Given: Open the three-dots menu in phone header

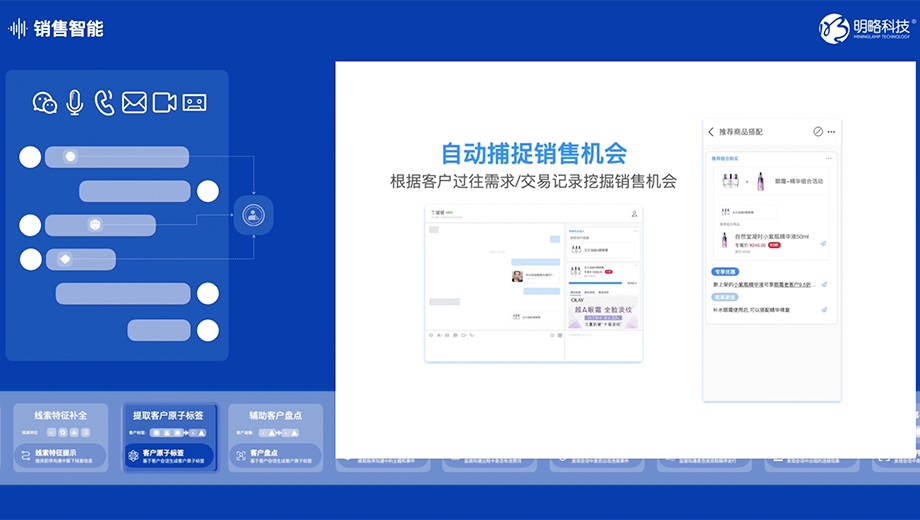Looking at the screenshot, I should (831, 132).
